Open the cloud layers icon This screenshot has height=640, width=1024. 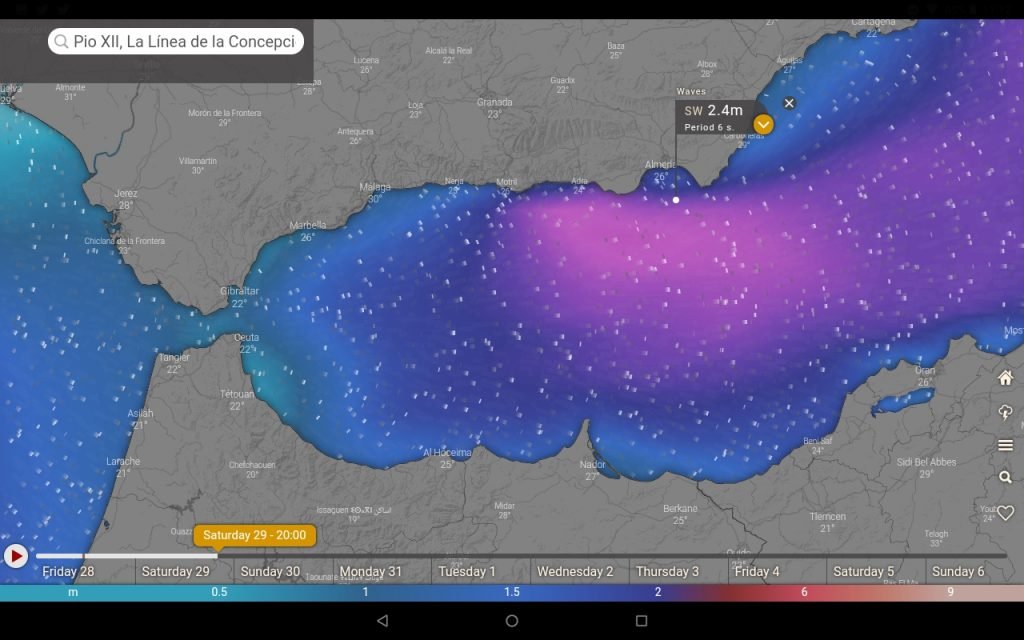point(1005,412)
